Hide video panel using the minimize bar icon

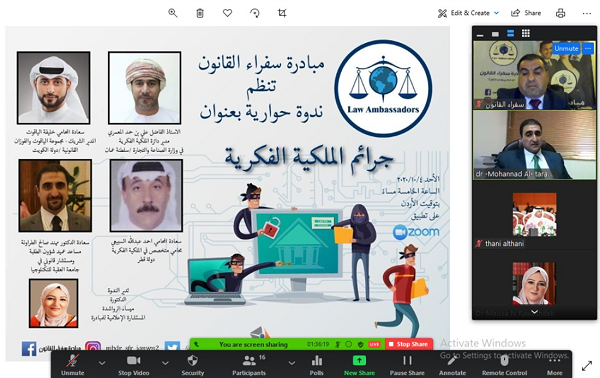[480, 34]
